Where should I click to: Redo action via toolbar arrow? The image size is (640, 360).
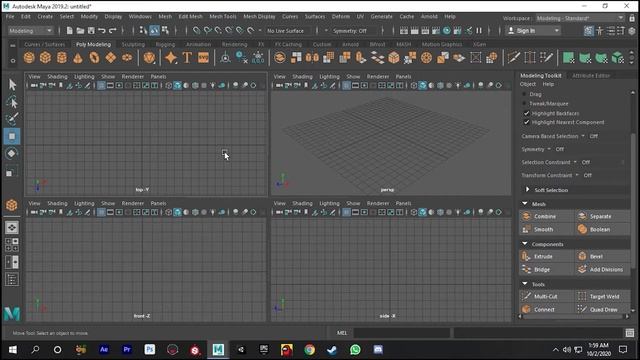click(113, 31)
